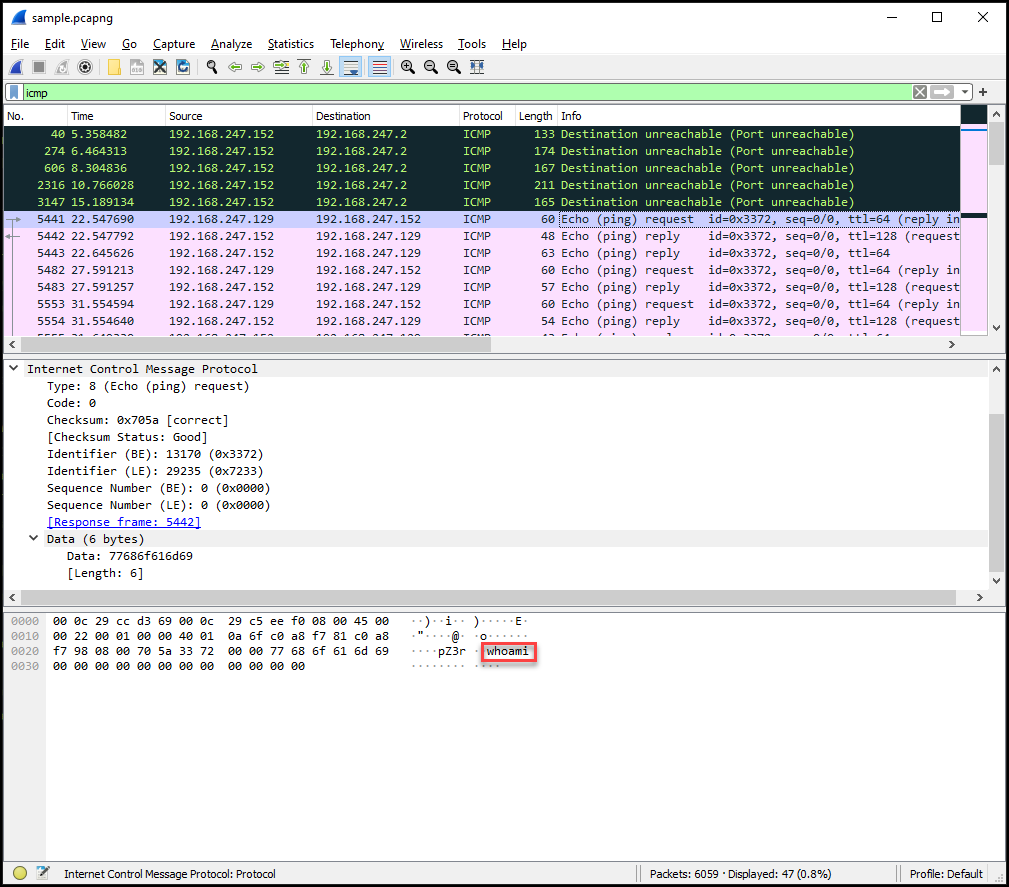Collapse Internet Control Message Protocol section

point(14,369)
